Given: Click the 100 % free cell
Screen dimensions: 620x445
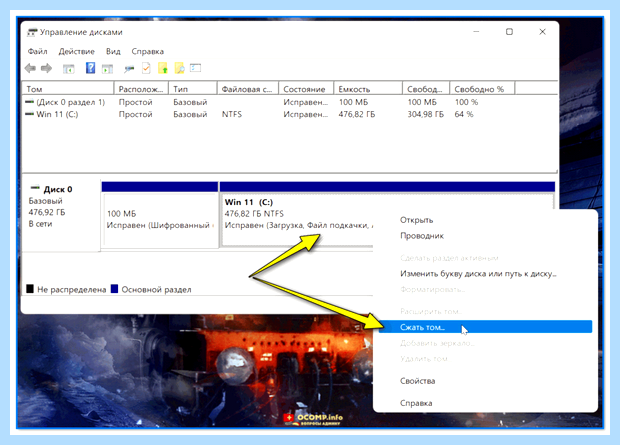Looking at the screenshot, I should point(466,102).
